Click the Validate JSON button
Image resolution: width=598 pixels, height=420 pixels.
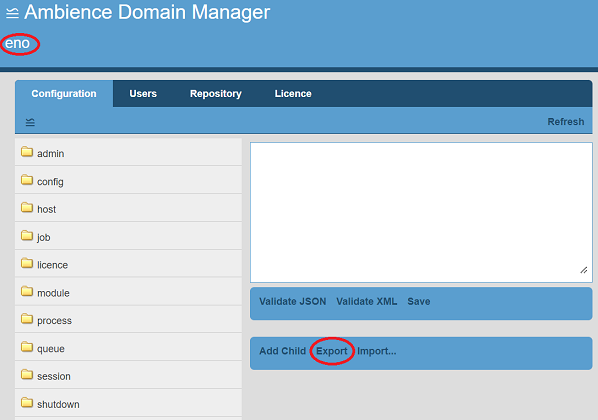pos(293,301)
